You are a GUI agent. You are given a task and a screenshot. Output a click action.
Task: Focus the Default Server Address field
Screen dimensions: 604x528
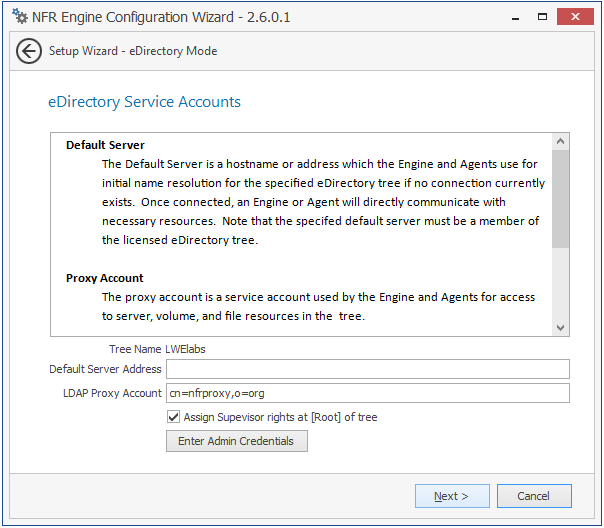[x=367, y=370]
